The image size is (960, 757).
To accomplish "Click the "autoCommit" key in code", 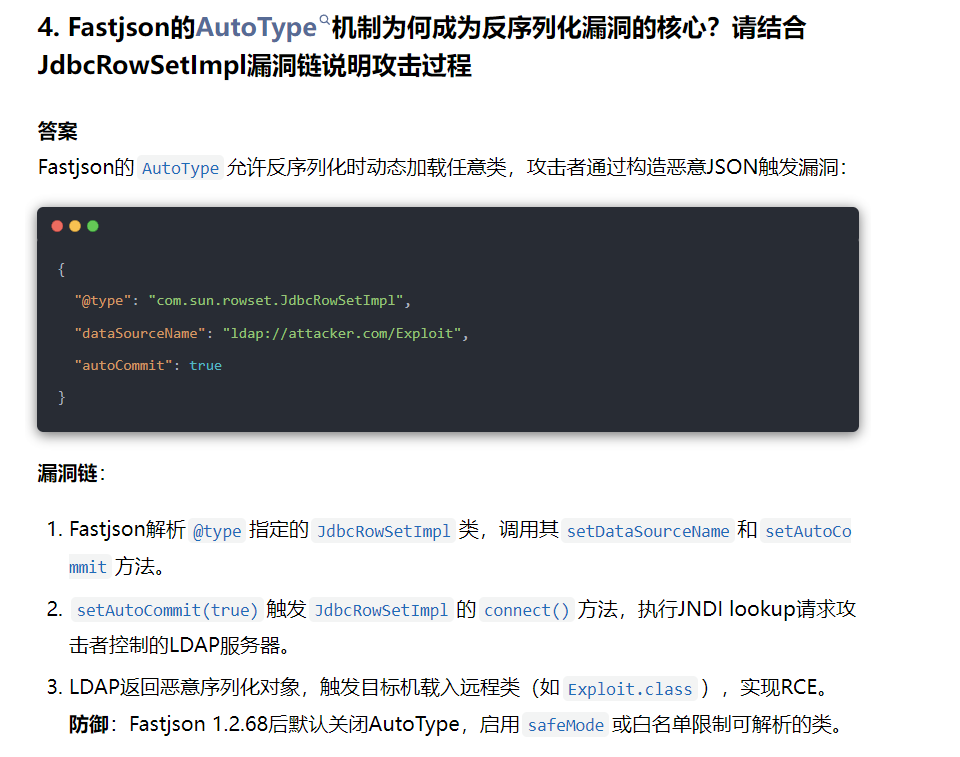I will pyautogui.click(x=123, y=366).
